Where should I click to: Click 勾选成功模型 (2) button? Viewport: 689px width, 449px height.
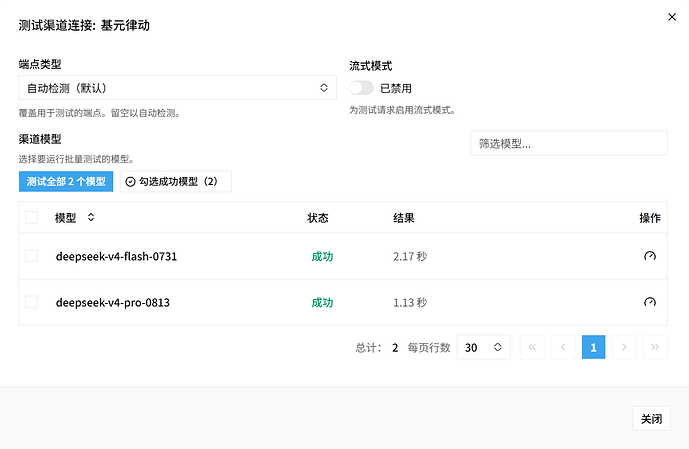[176, 181]
